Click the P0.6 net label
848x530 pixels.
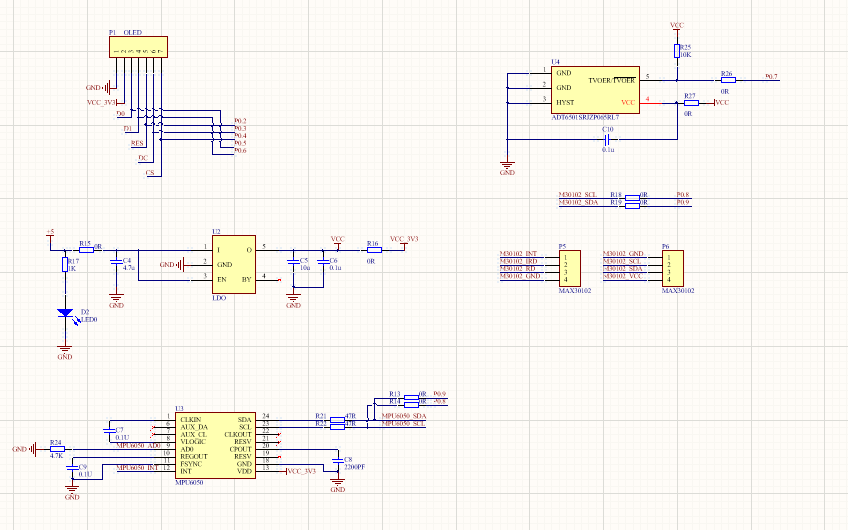point(240,151)
